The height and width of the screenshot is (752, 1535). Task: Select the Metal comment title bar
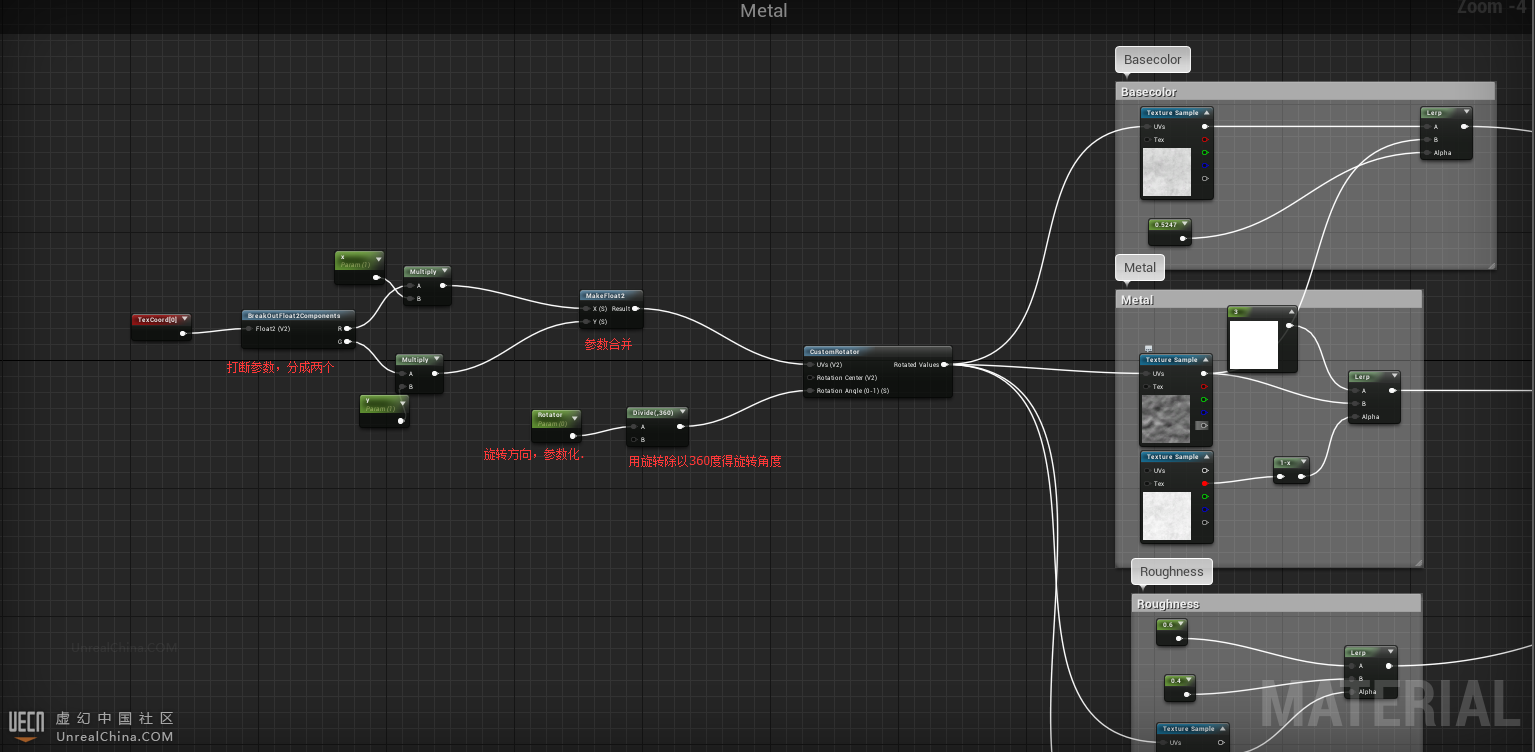pyautogui.click(x=1269, y=299)
